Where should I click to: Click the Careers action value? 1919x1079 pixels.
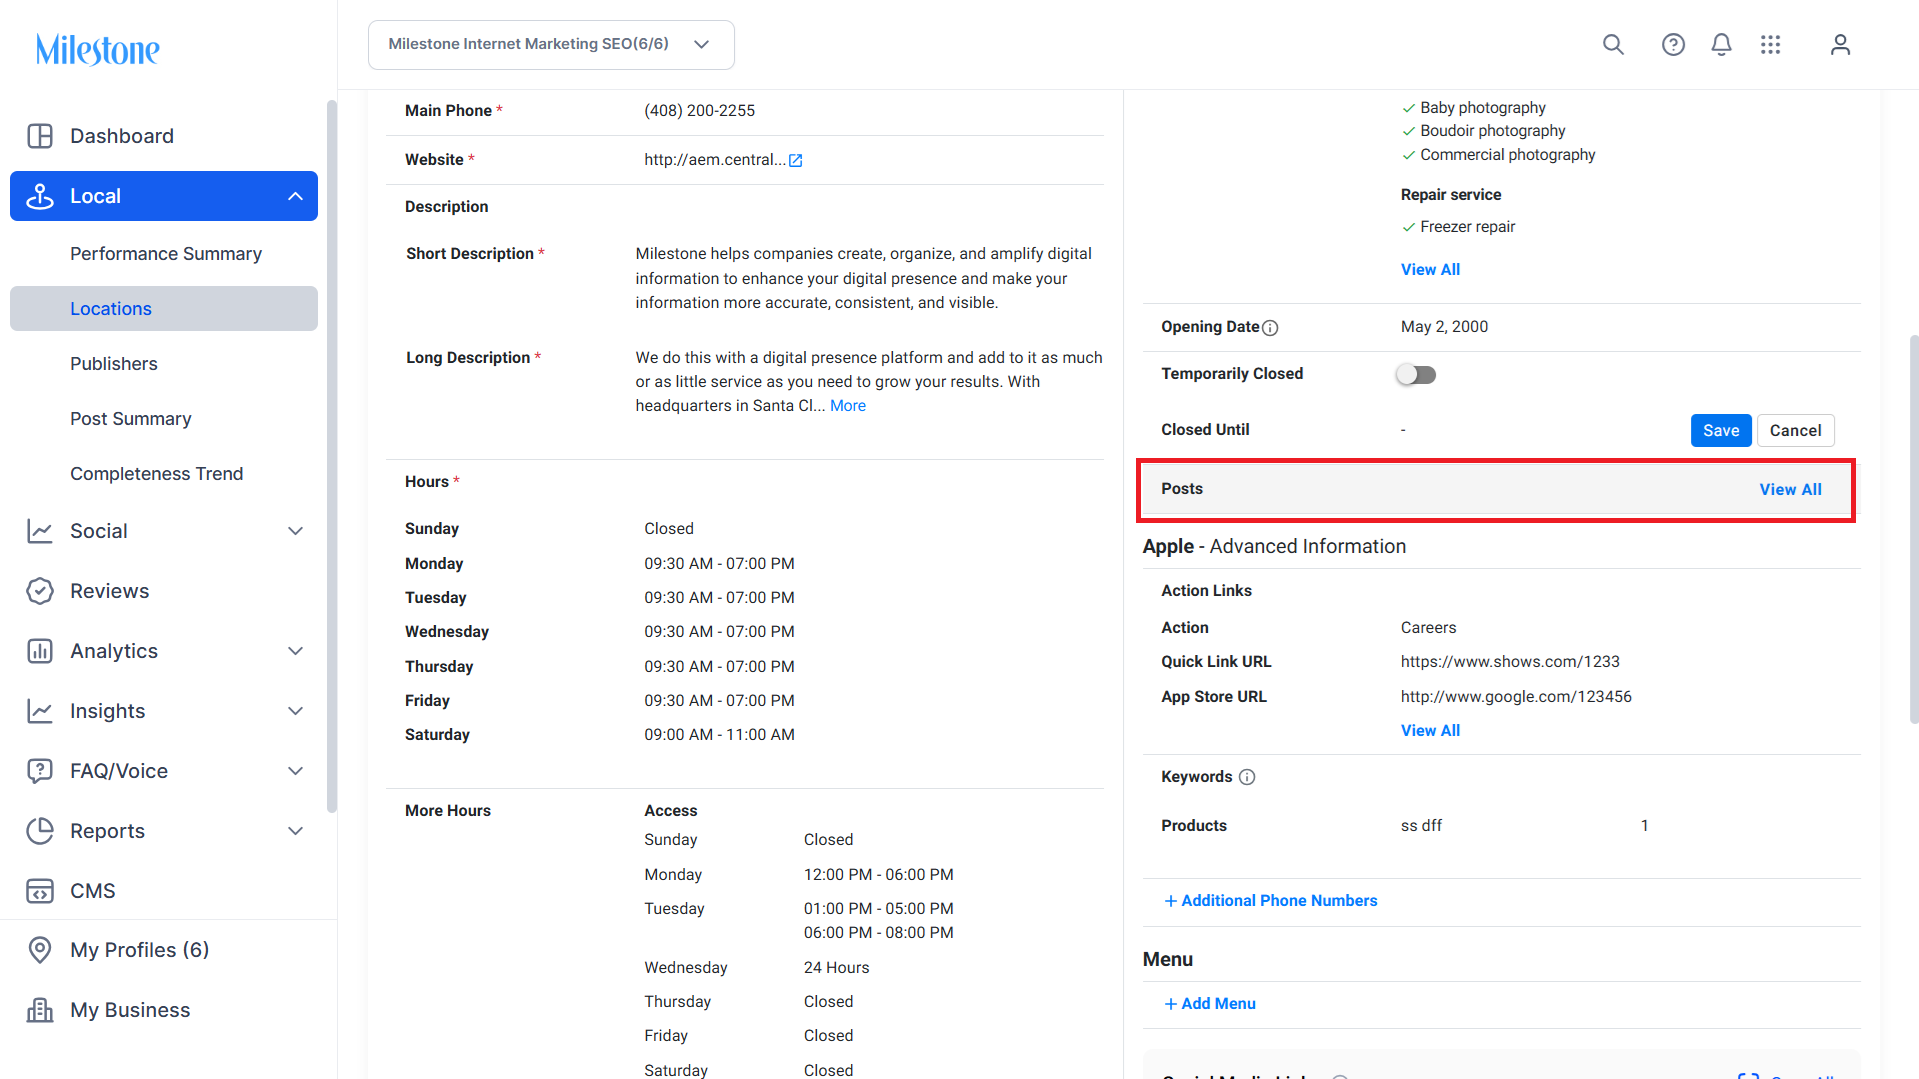click(1428, 628)
